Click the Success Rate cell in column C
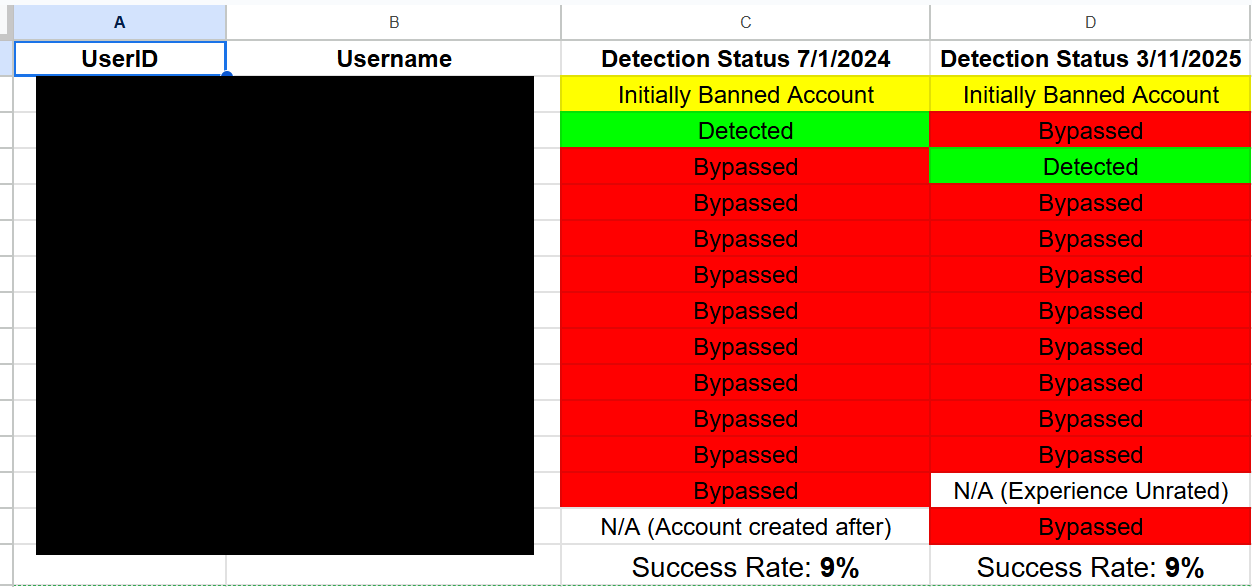 (x=745, y=567)
